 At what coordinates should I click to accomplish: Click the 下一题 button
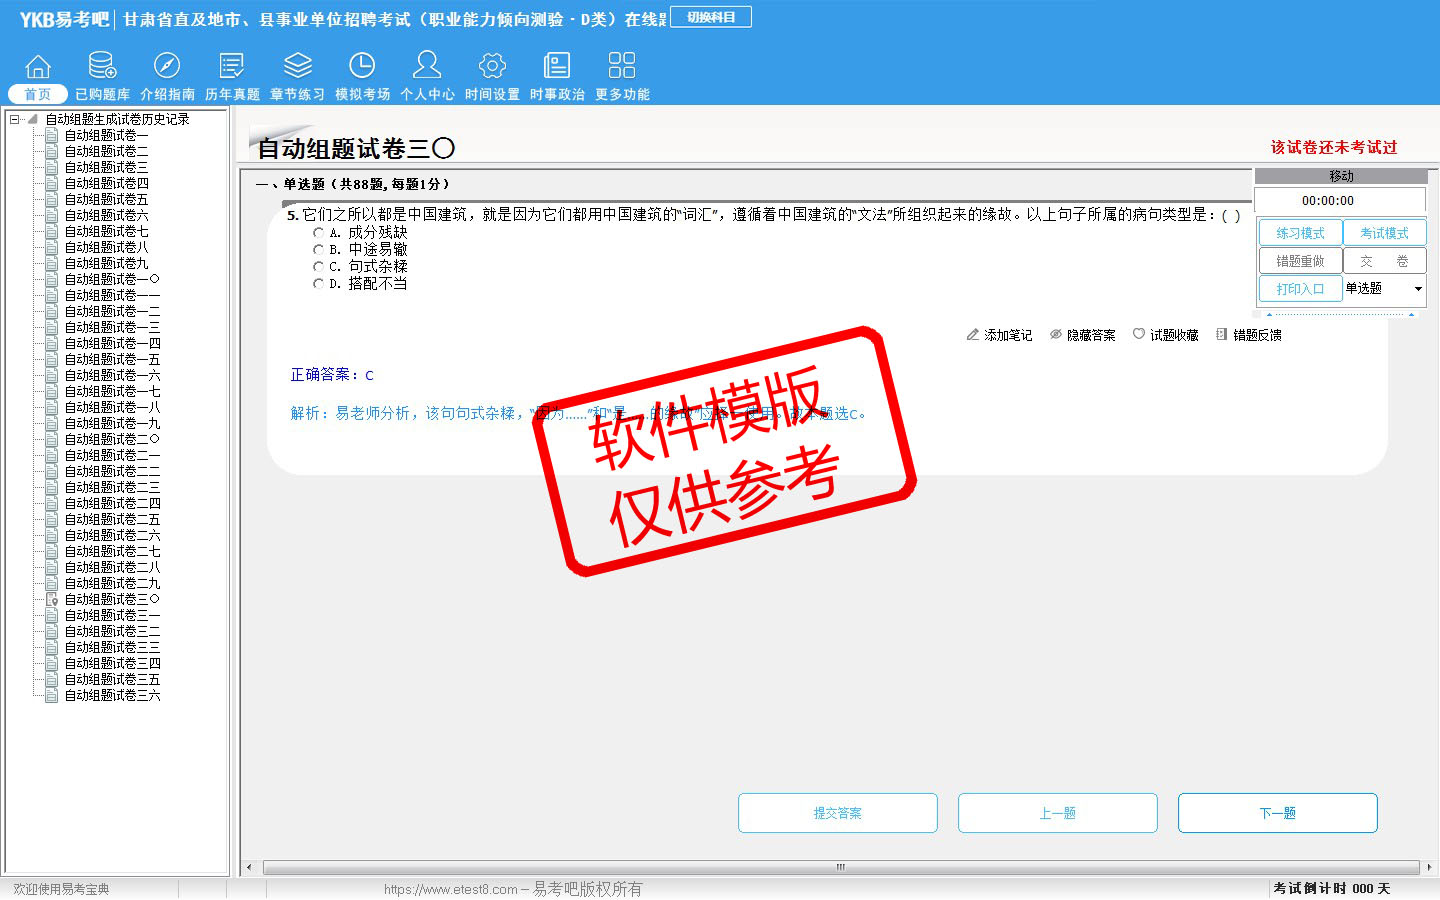point(1277,813)
